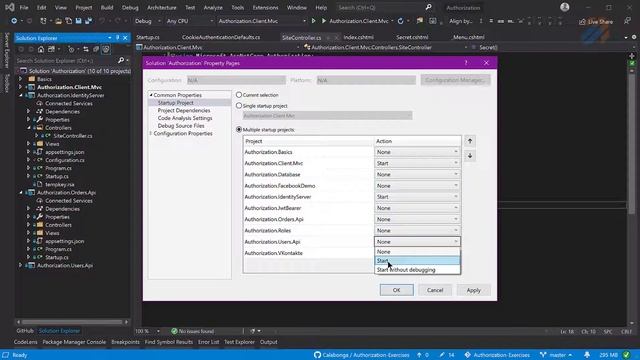Viewport: 640px width, 360px height.
Task: Switch to Startup.cs editor tab
Action: click(x=148, y=37)
